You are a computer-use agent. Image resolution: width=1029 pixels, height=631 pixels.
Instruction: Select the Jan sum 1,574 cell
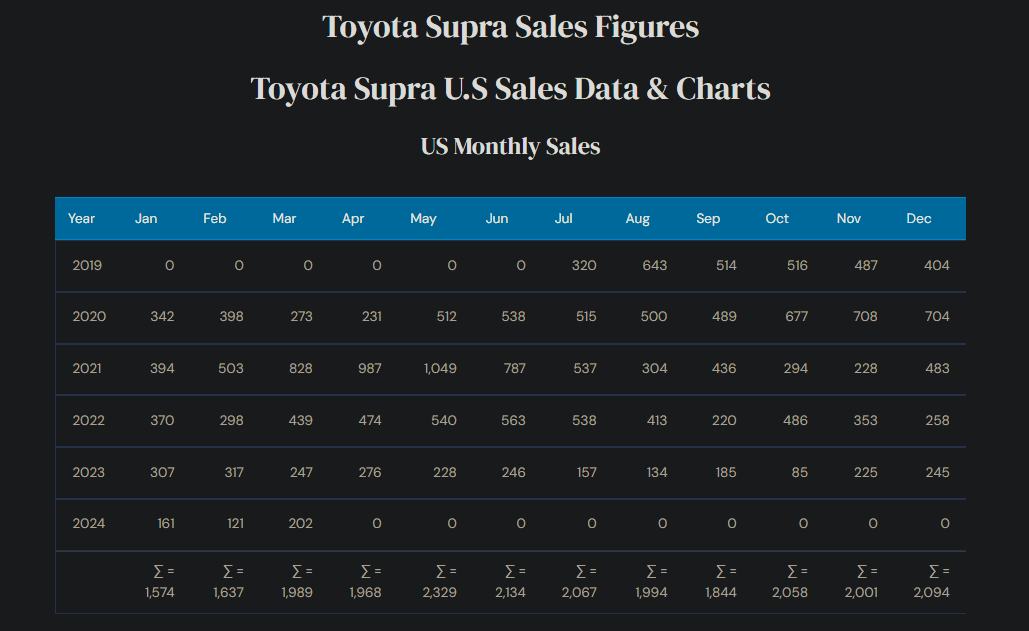point(160,582)
